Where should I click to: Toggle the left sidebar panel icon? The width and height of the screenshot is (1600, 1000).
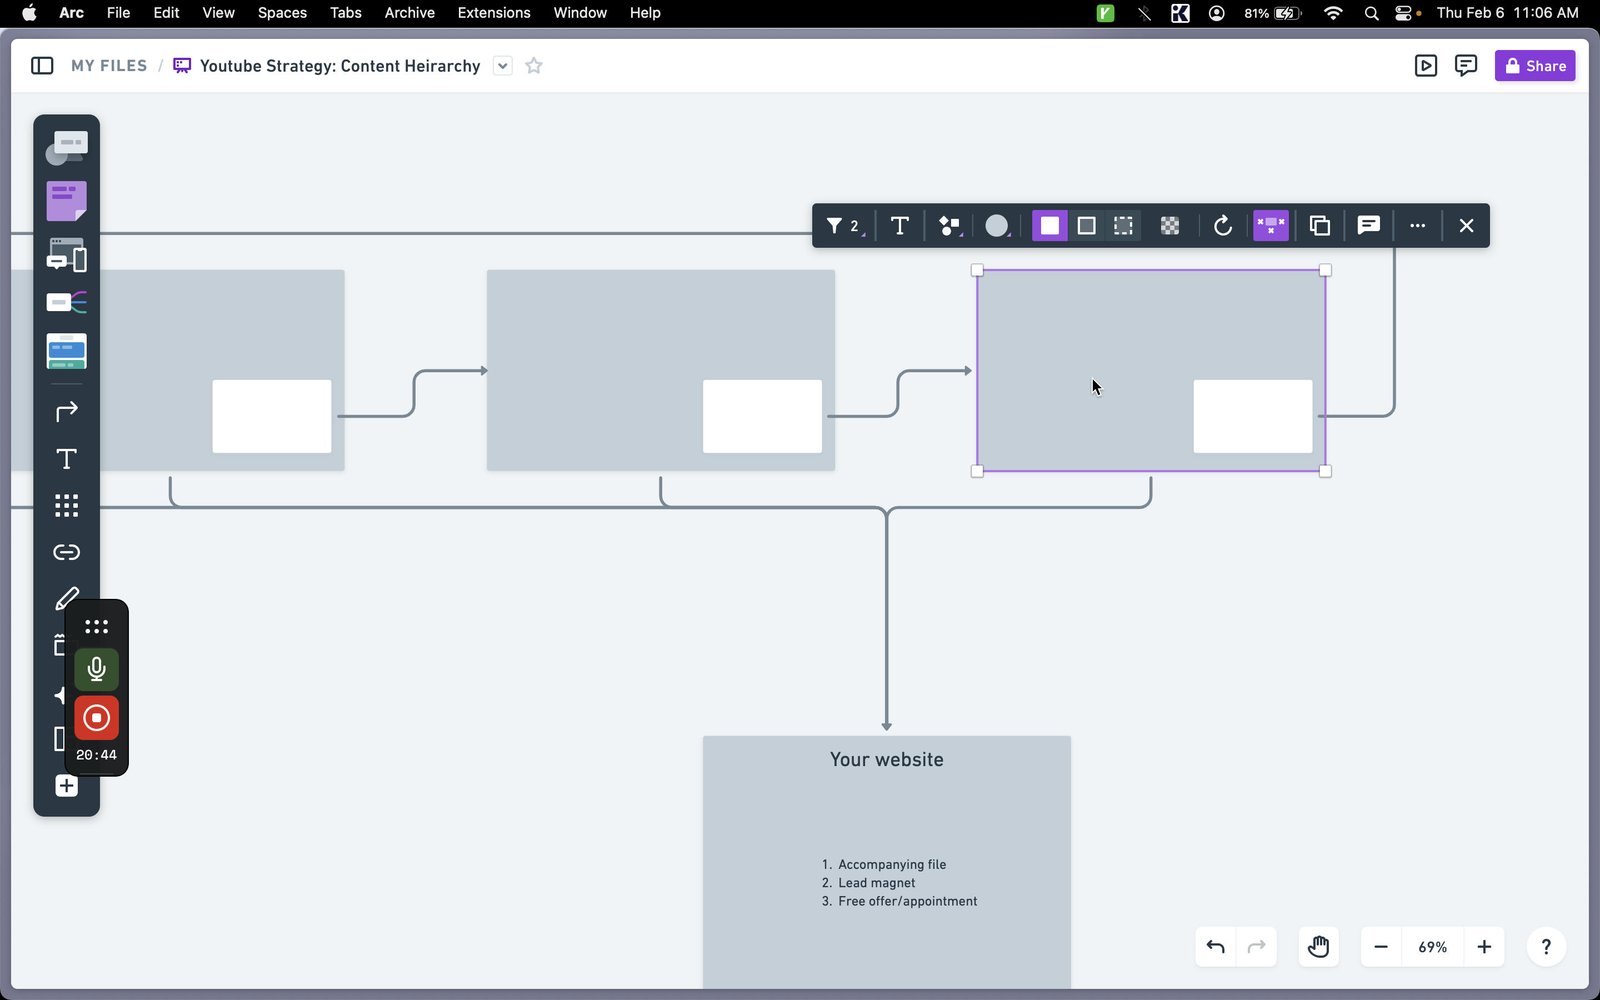42,66
